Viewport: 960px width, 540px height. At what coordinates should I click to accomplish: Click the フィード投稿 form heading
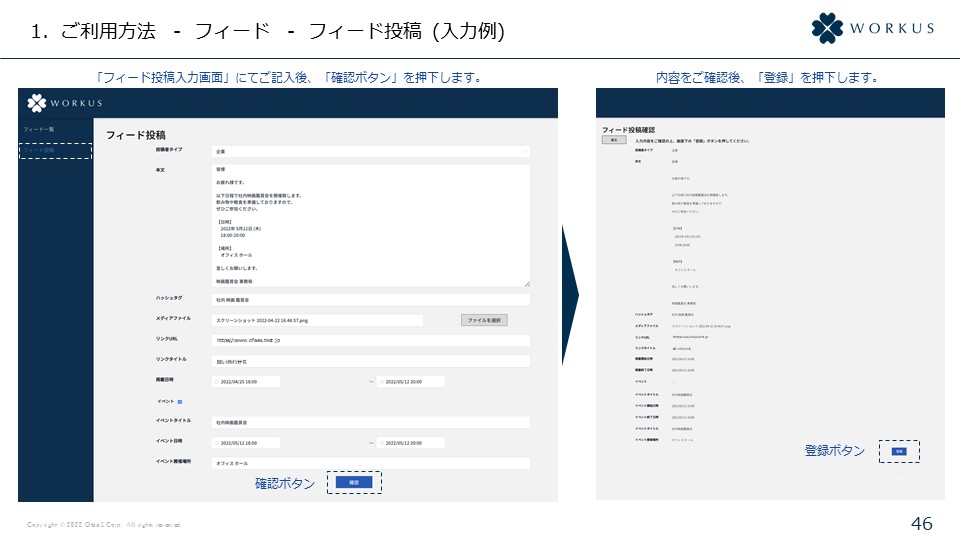[x=136, y=135]
